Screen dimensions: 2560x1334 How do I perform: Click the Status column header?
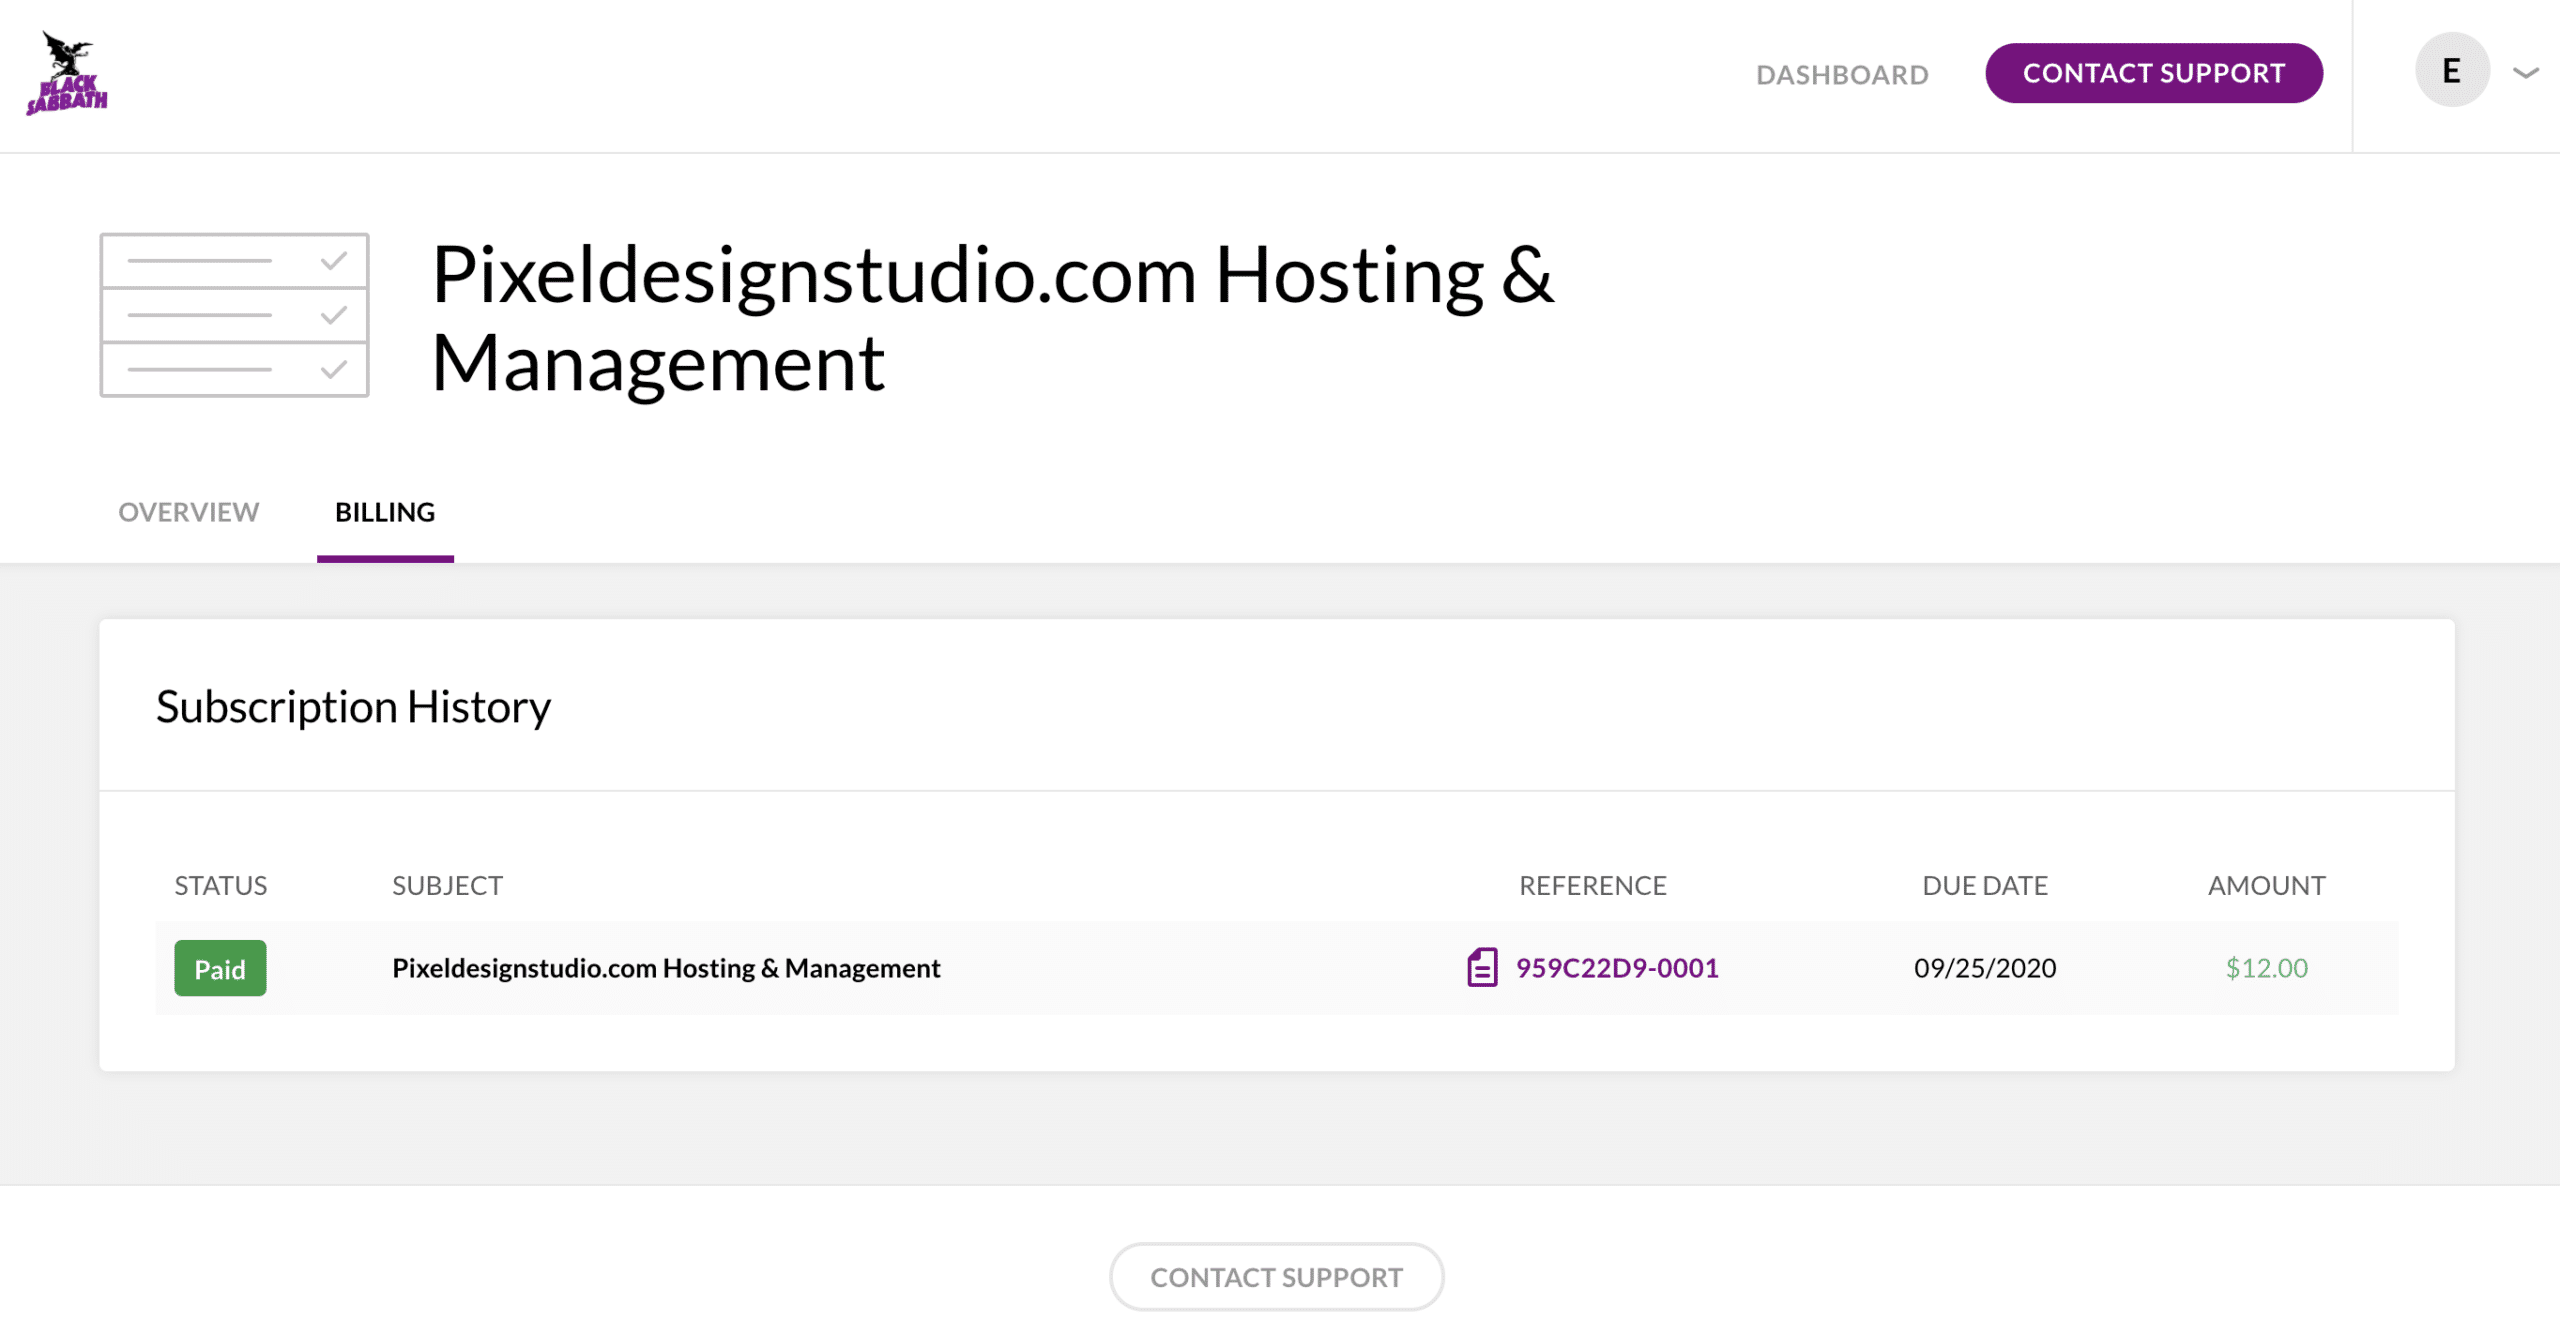(220, 885)
